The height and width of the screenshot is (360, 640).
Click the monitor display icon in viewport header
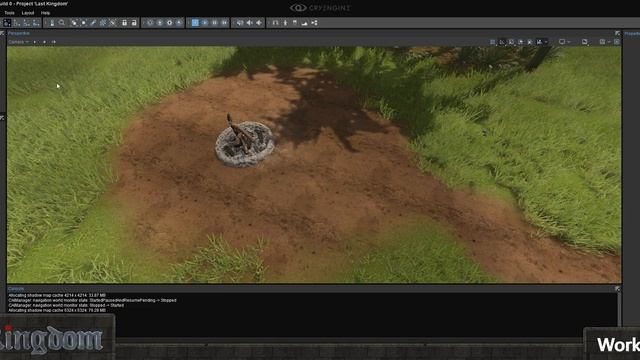click(562, 42)
